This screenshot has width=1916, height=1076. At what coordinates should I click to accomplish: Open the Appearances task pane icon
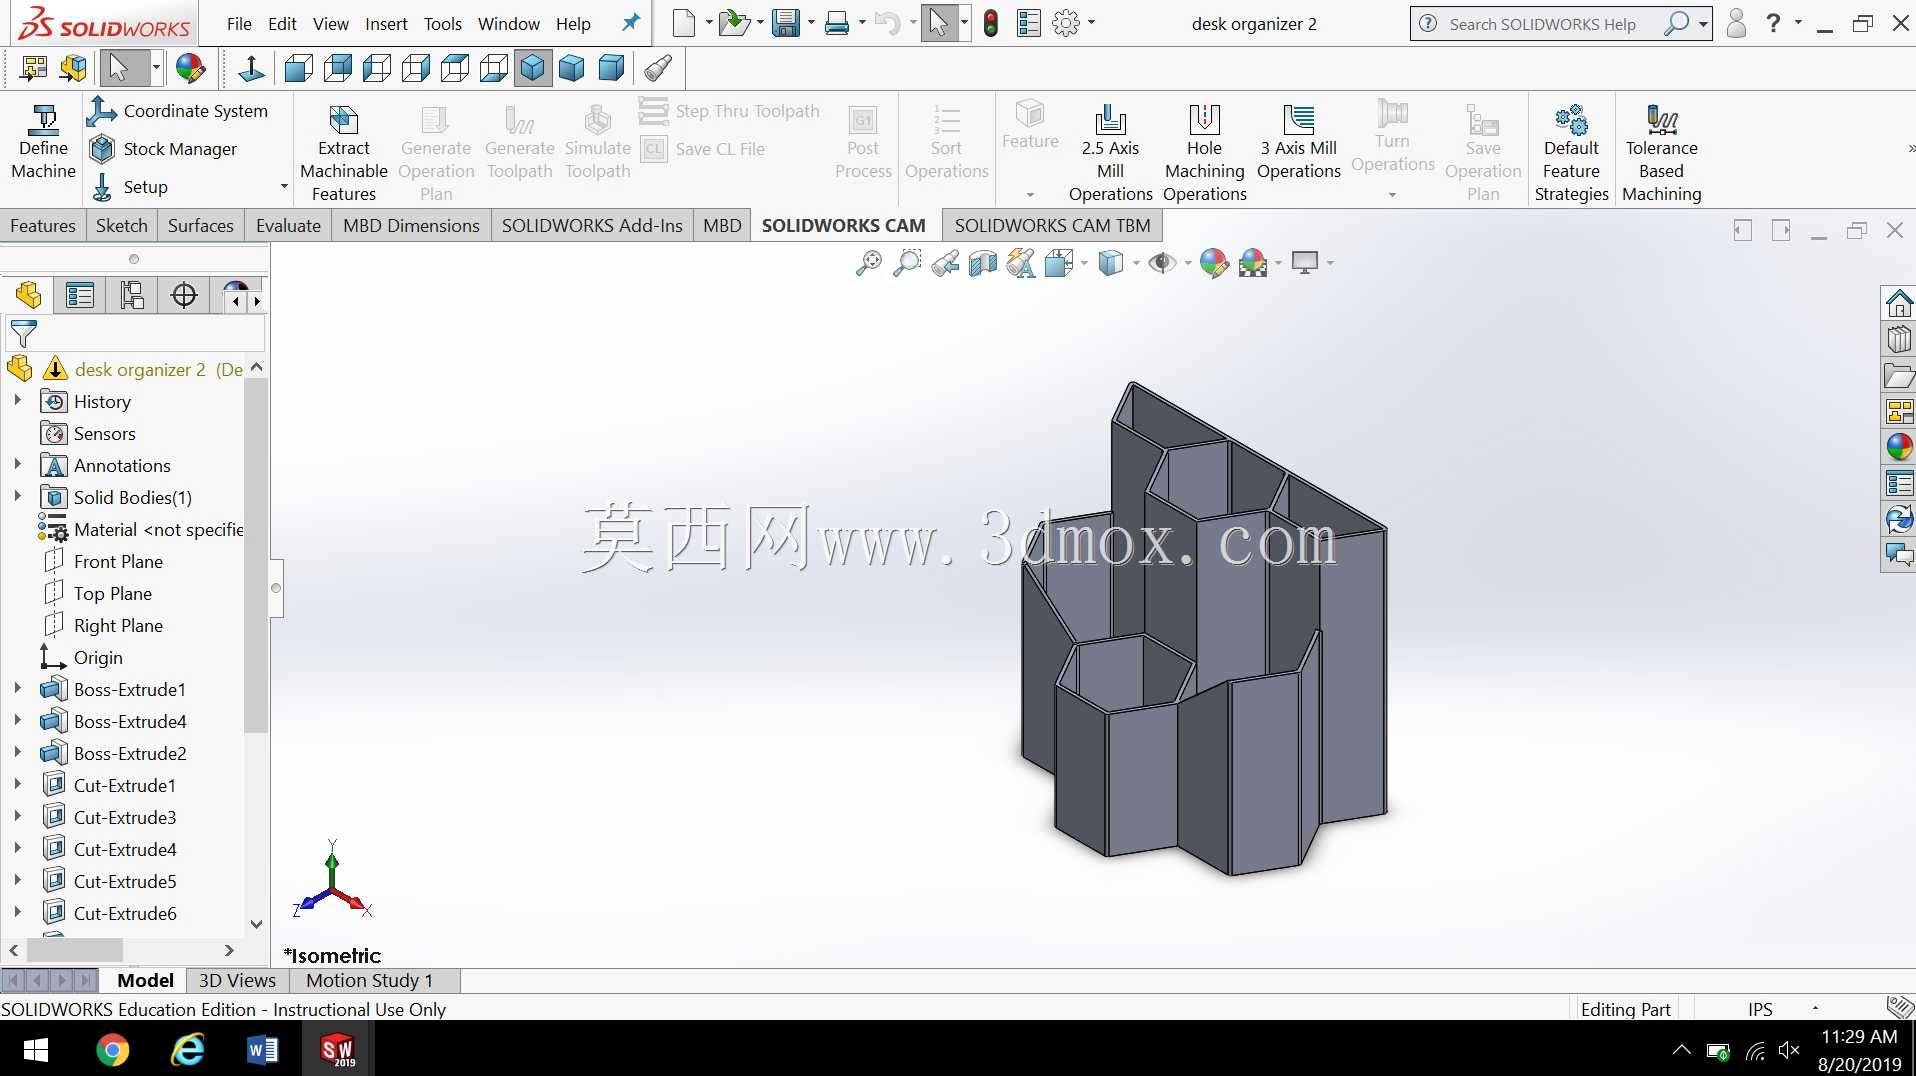1898,447
